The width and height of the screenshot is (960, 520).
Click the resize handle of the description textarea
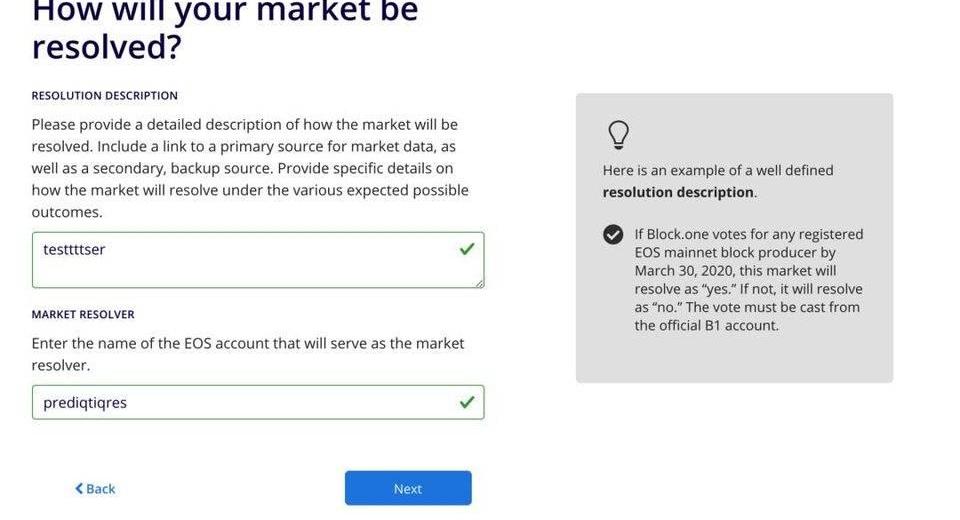[x=480, y=284]
